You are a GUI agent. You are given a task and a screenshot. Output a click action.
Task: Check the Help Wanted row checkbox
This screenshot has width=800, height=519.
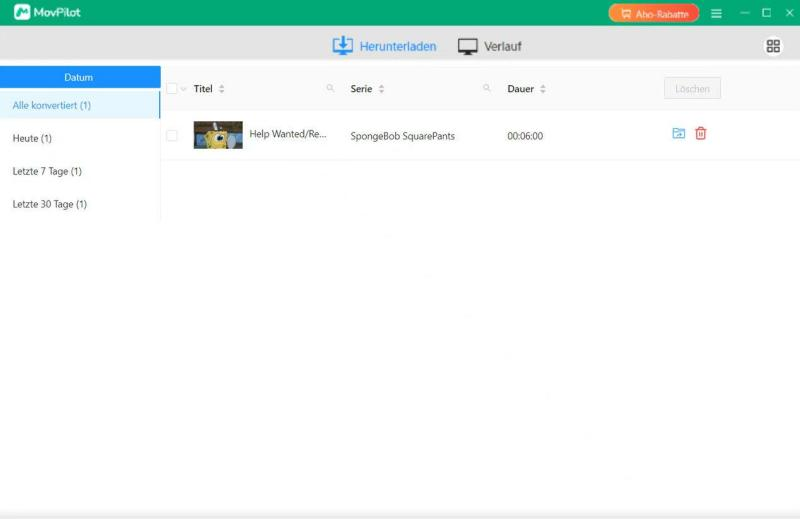172,135
